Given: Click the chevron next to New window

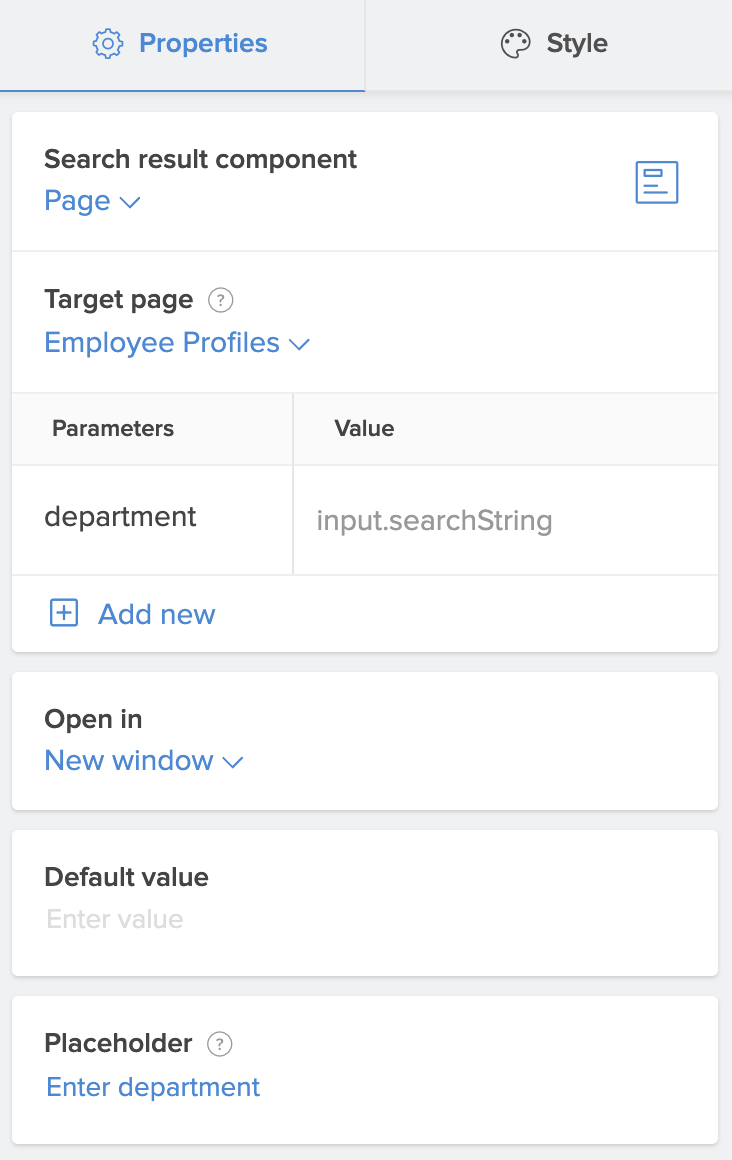Looking at the screenshot, I should coord(233,762).
